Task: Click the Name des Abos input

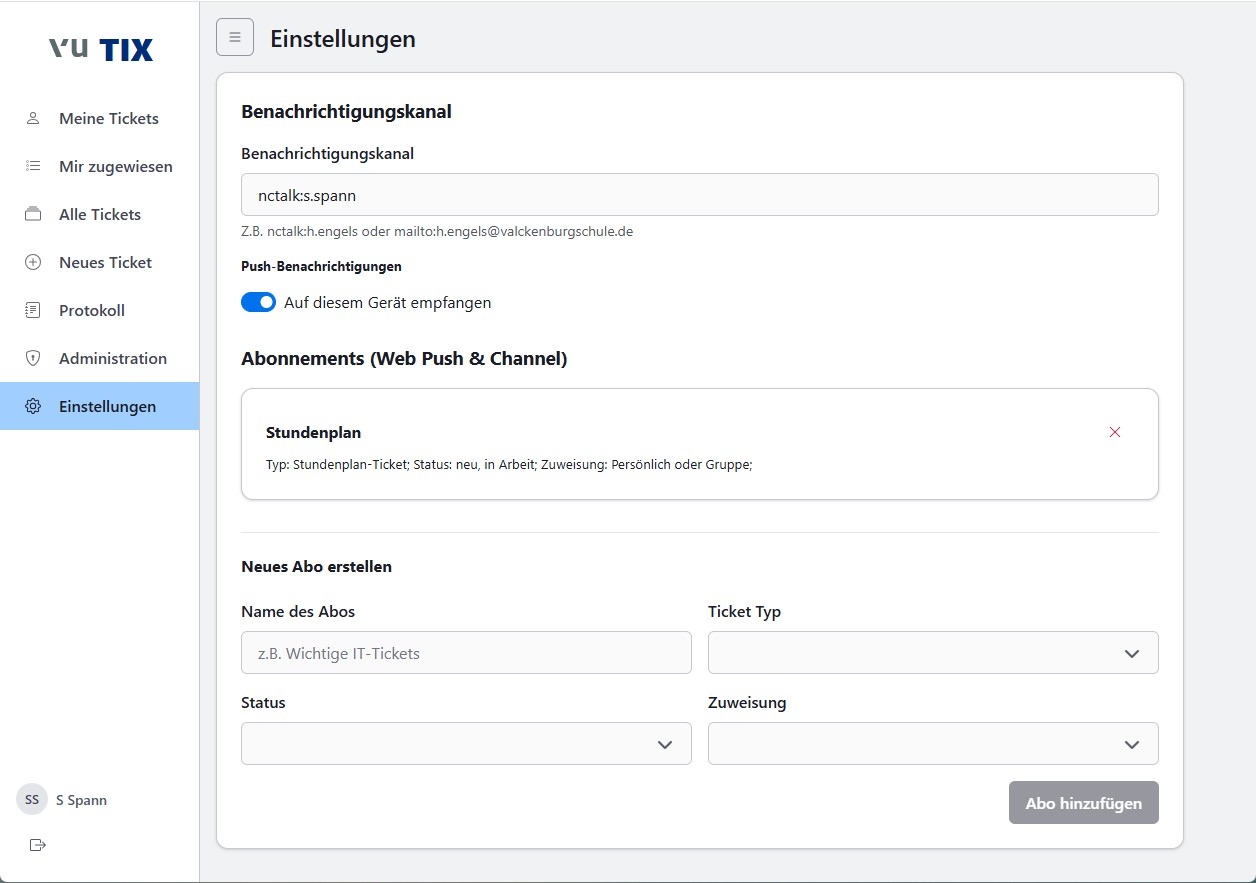Action: pyautogui.click(x=466, y=653)
